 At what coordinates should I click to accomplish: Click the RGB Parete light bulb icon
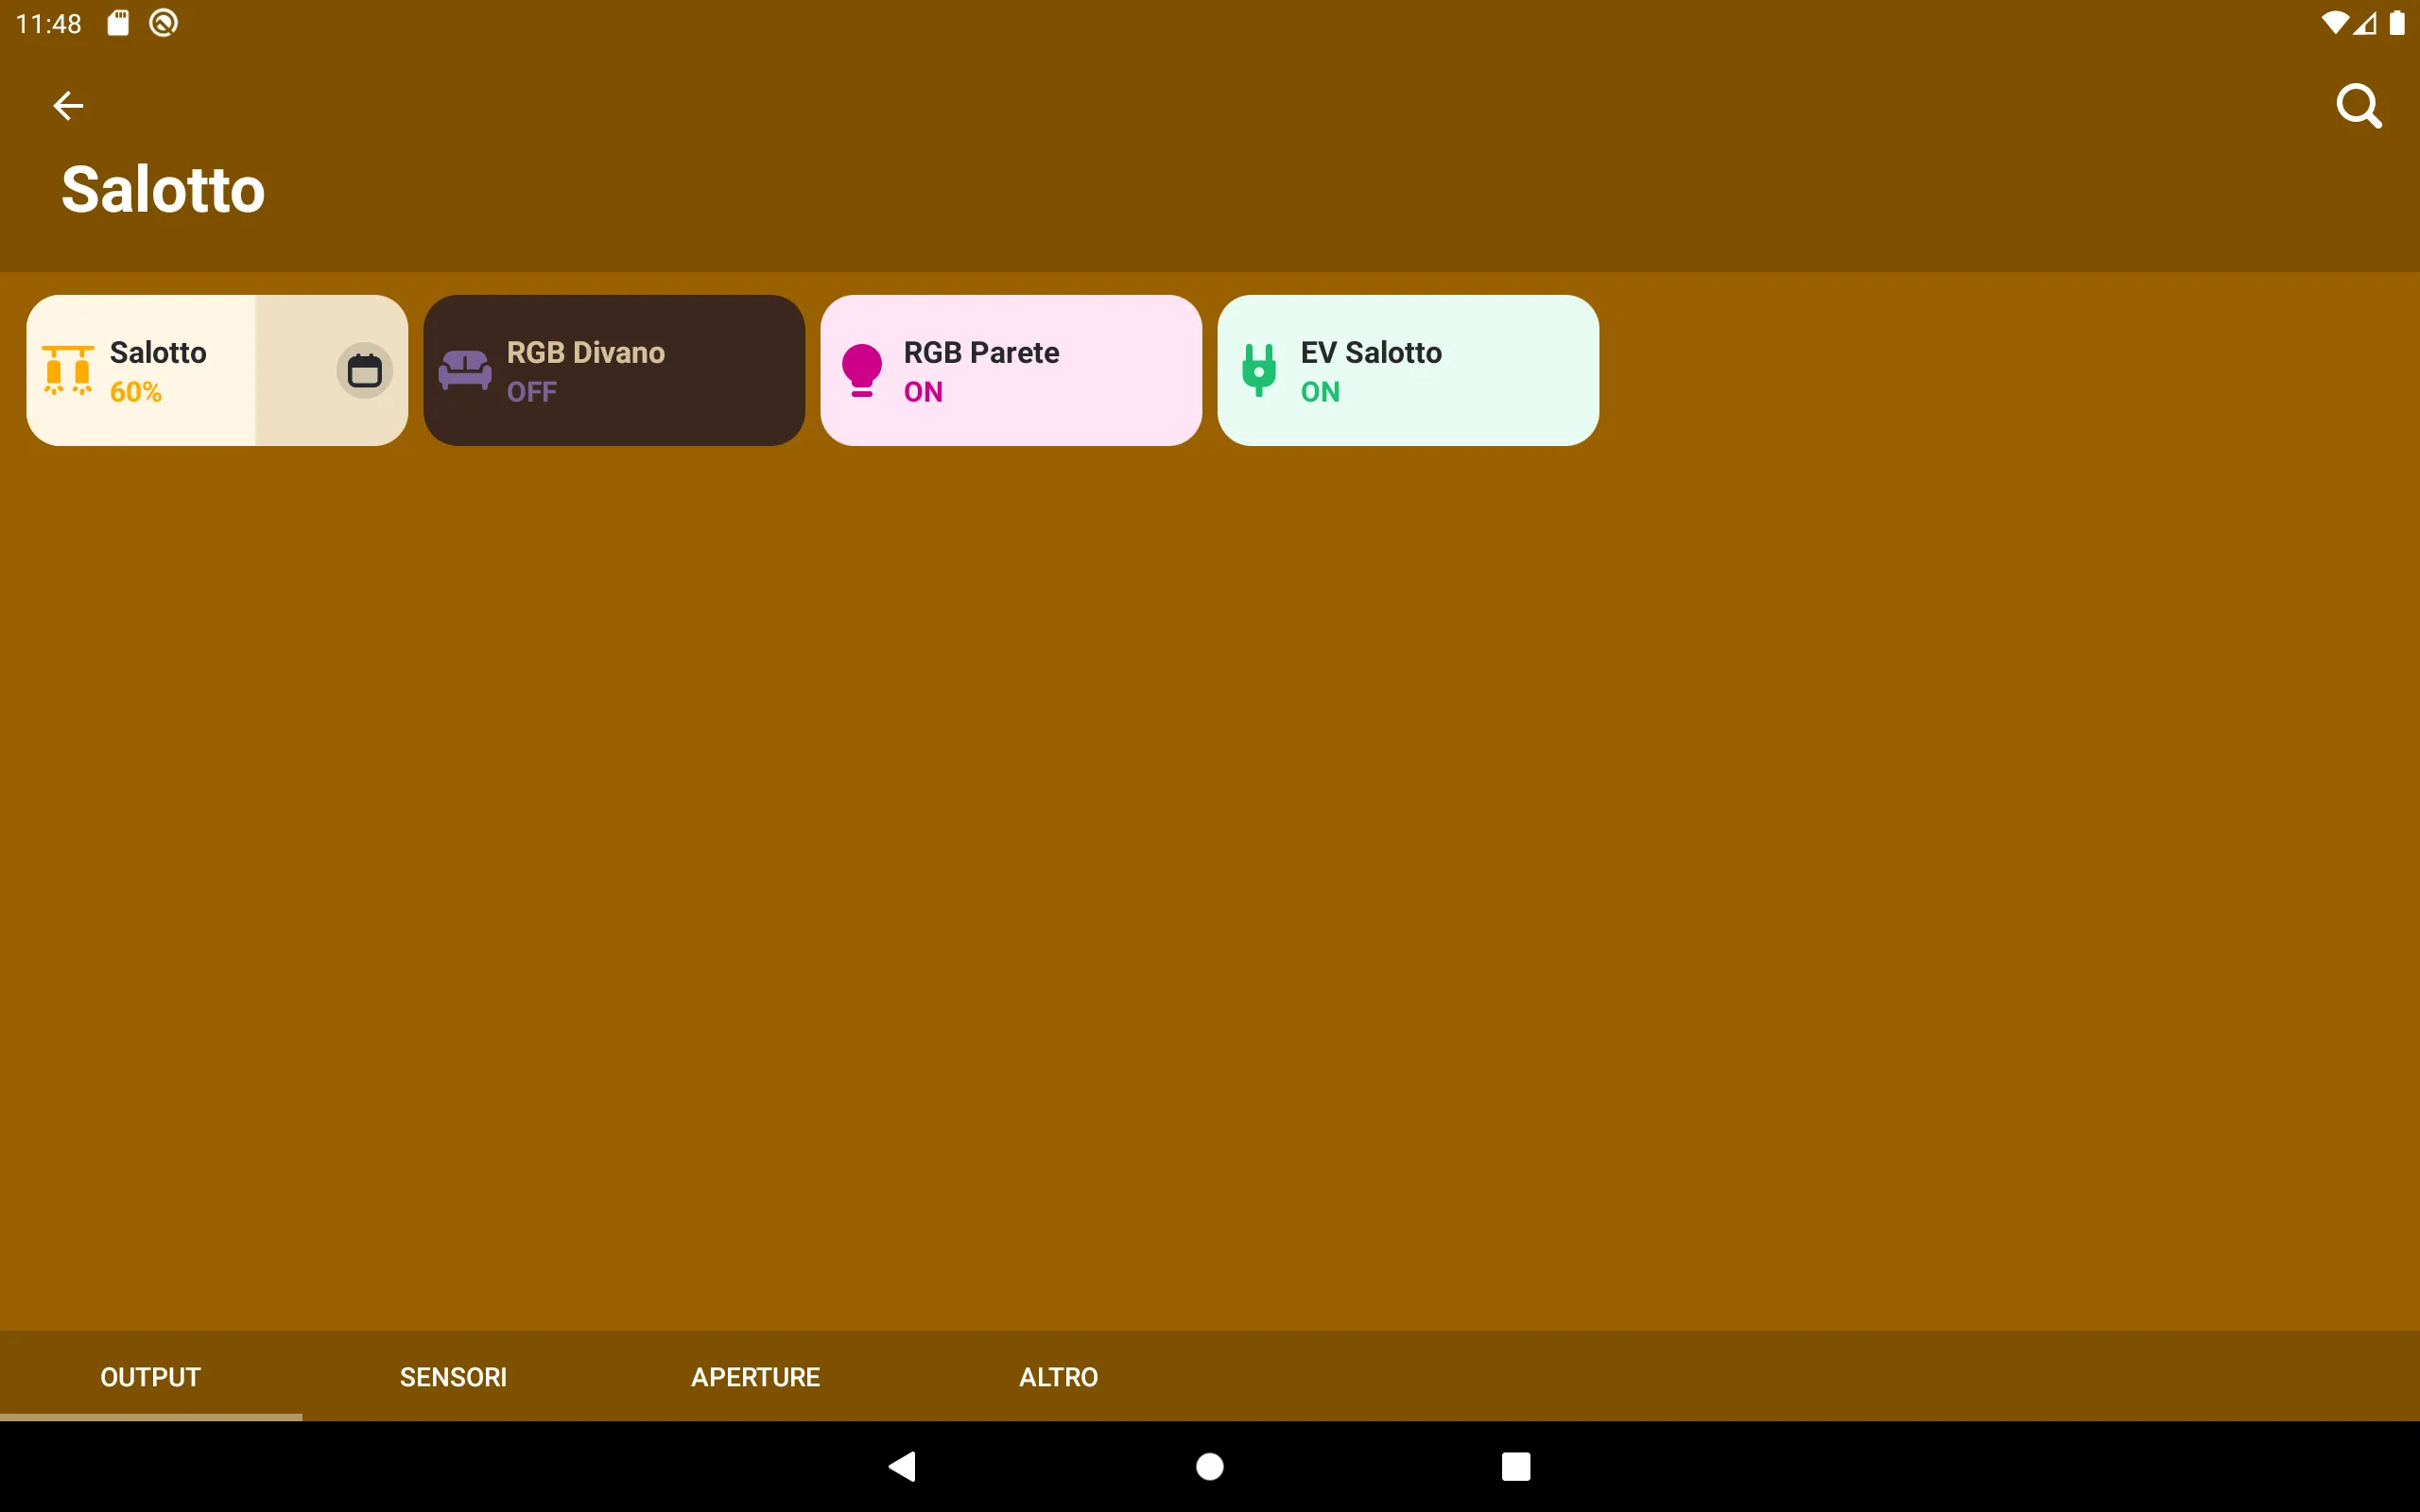(x=862, y=369)
